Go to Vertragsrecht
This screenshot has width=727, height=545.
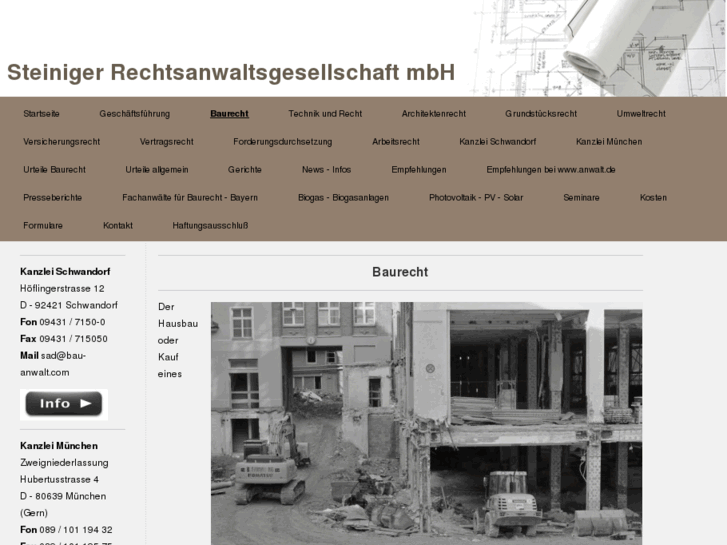(166, 141)
